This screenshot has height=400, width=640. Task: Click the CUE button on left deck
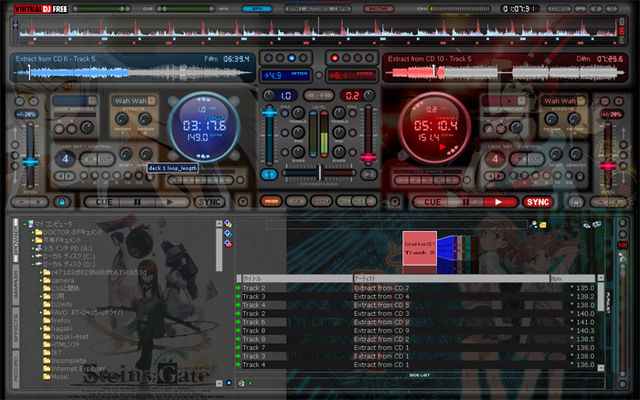[104, 202]
